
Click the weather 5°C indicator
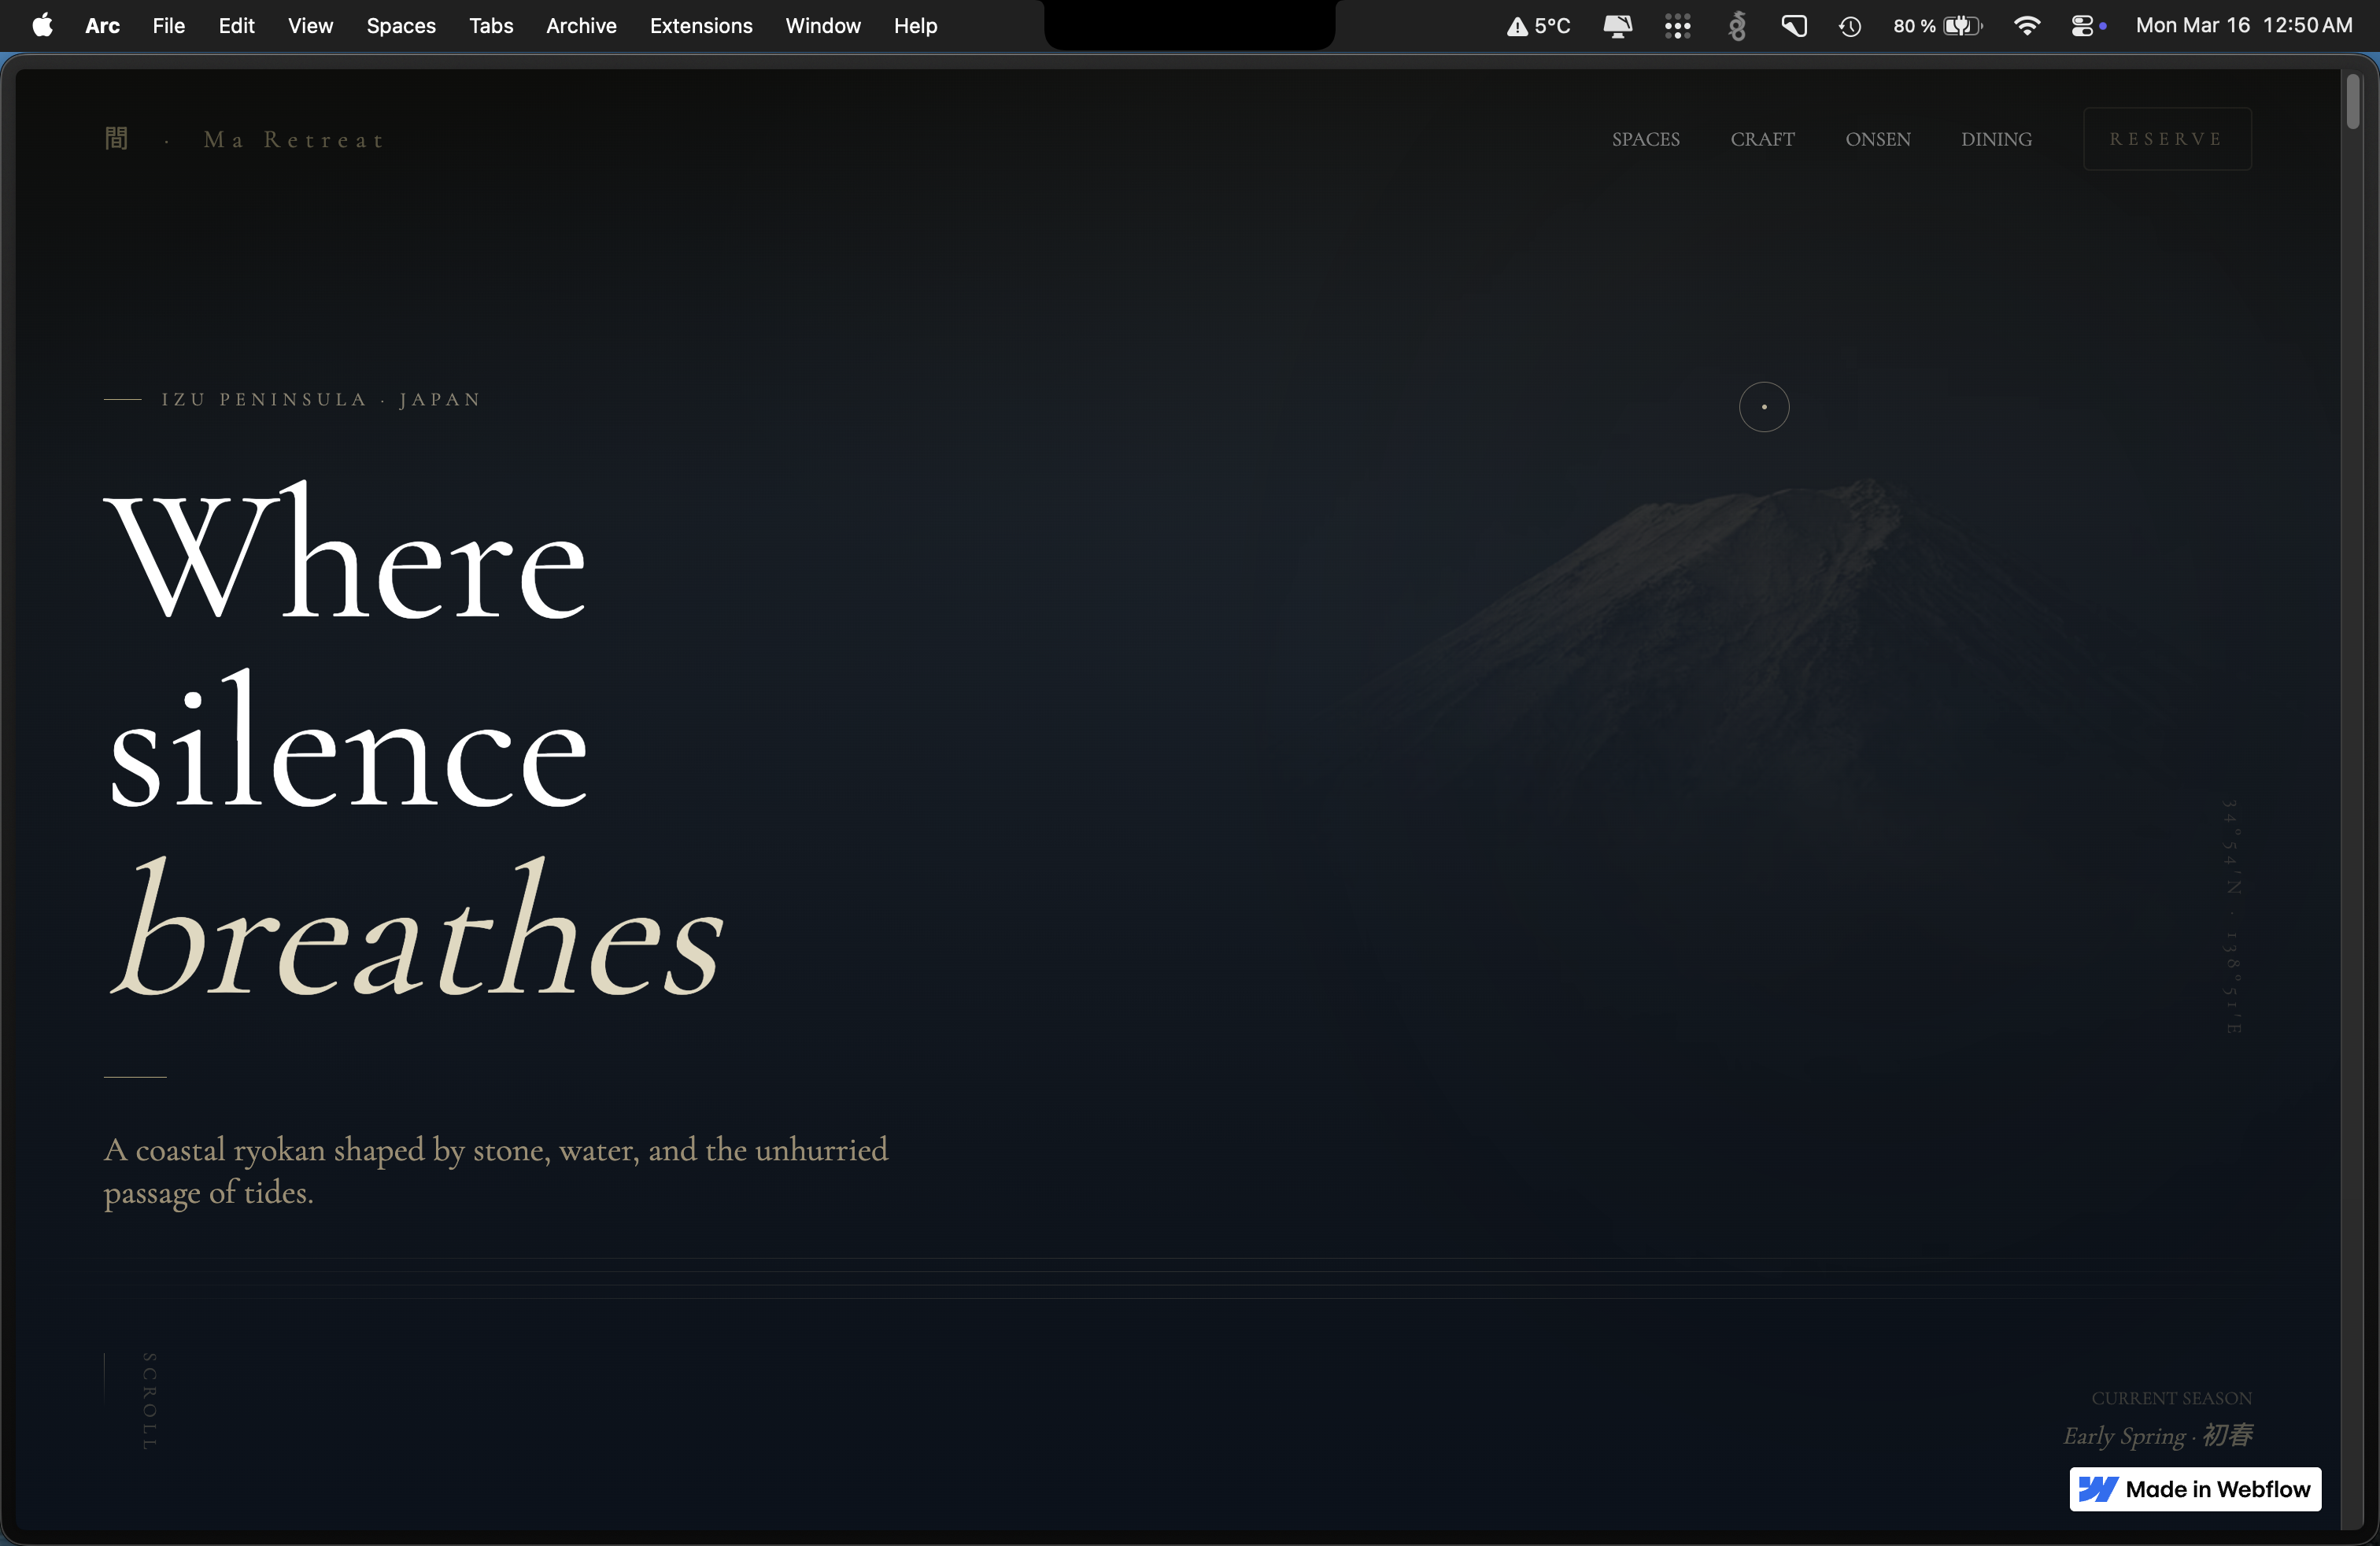pos(1539,26)
